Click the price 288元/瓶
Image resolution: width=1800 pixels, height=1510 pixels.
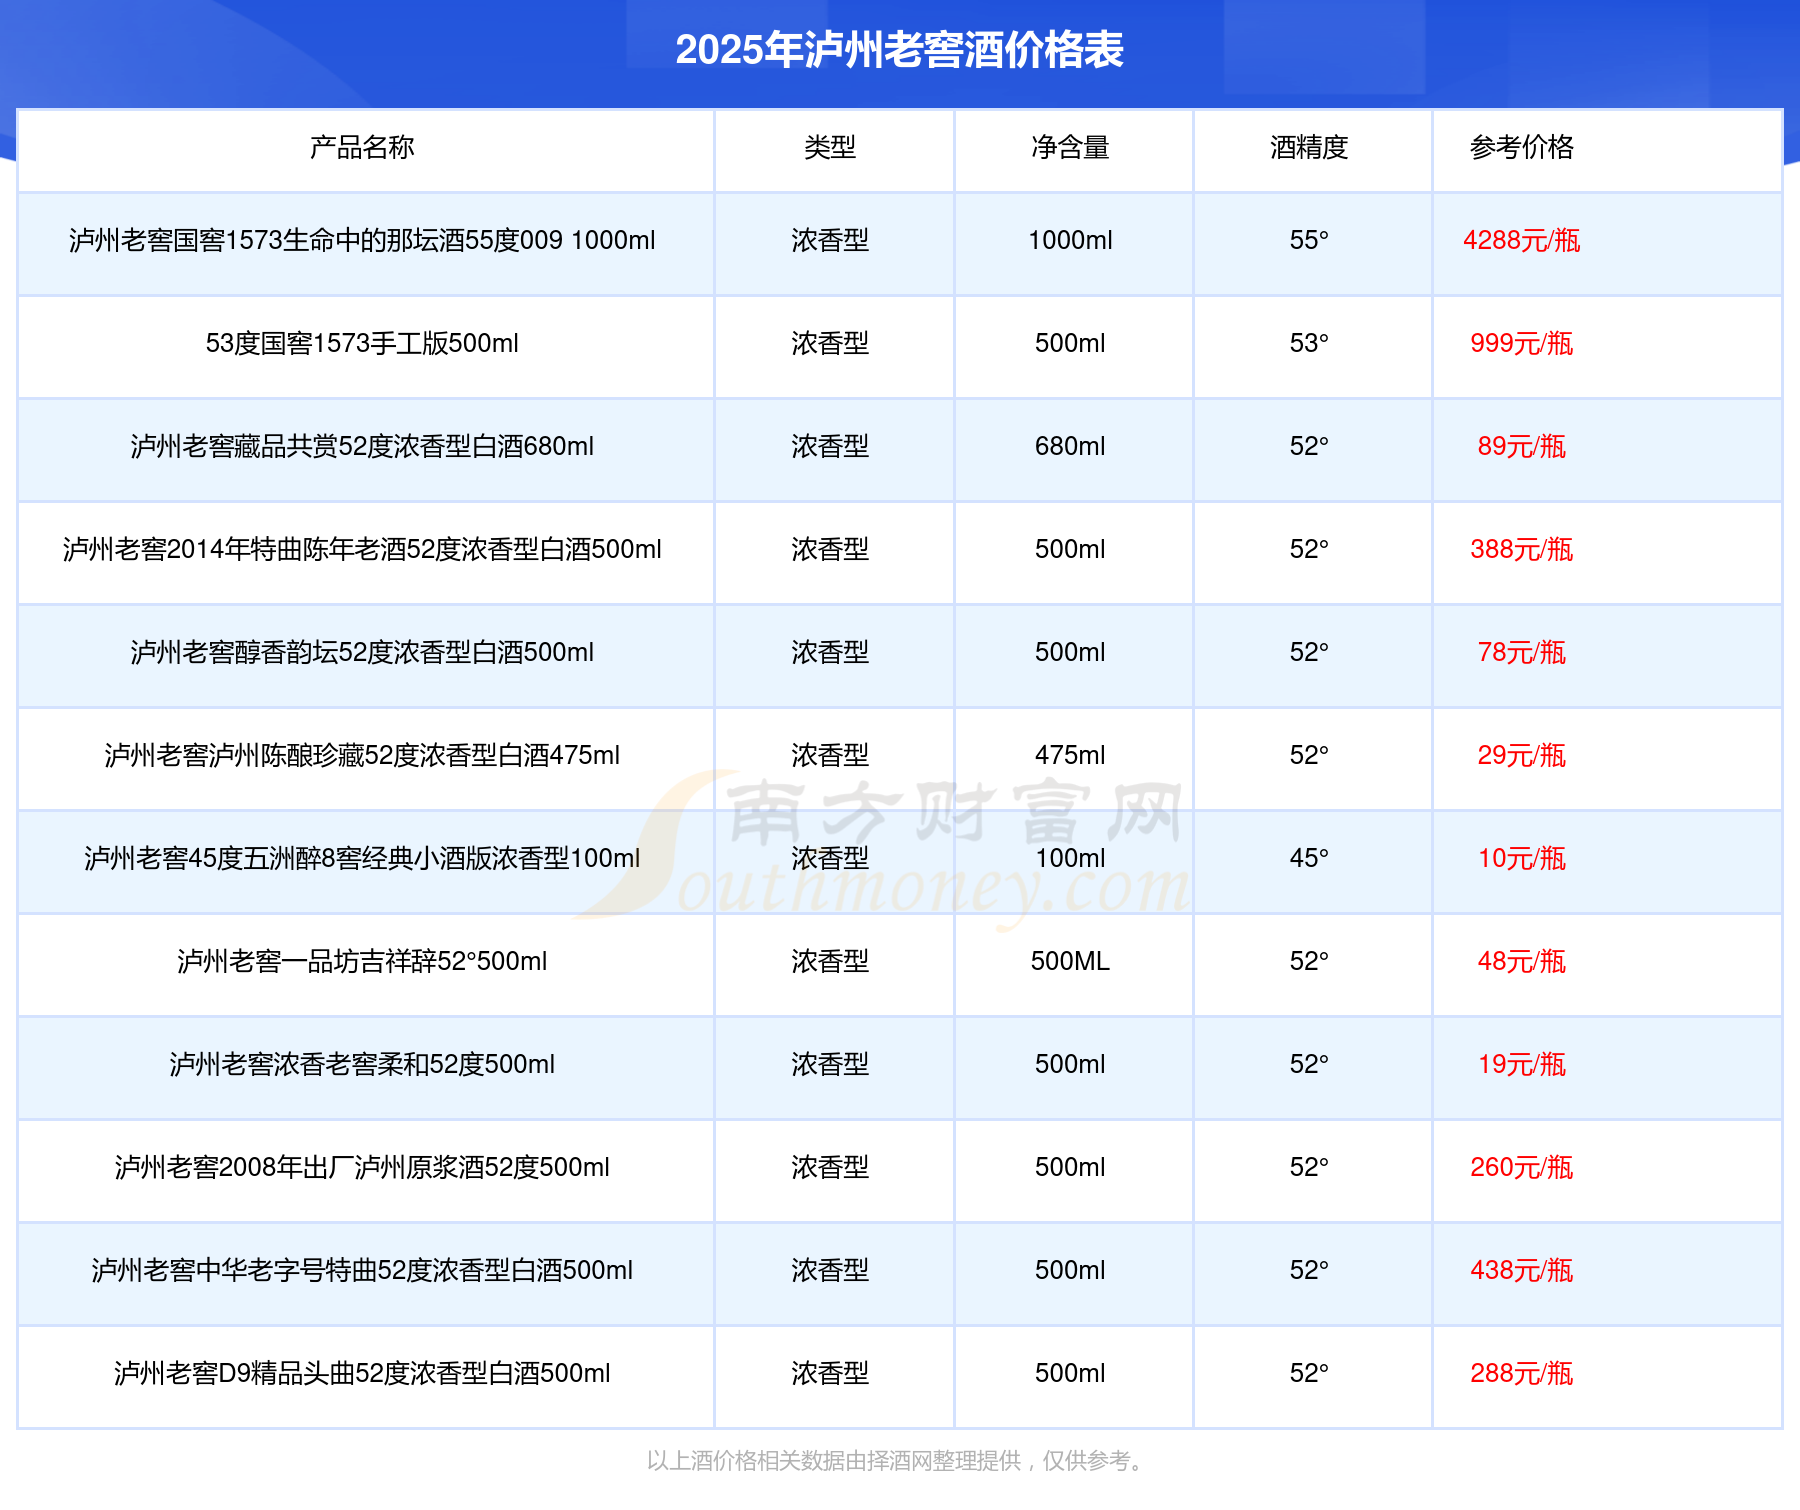[x=1521, y=1374]
